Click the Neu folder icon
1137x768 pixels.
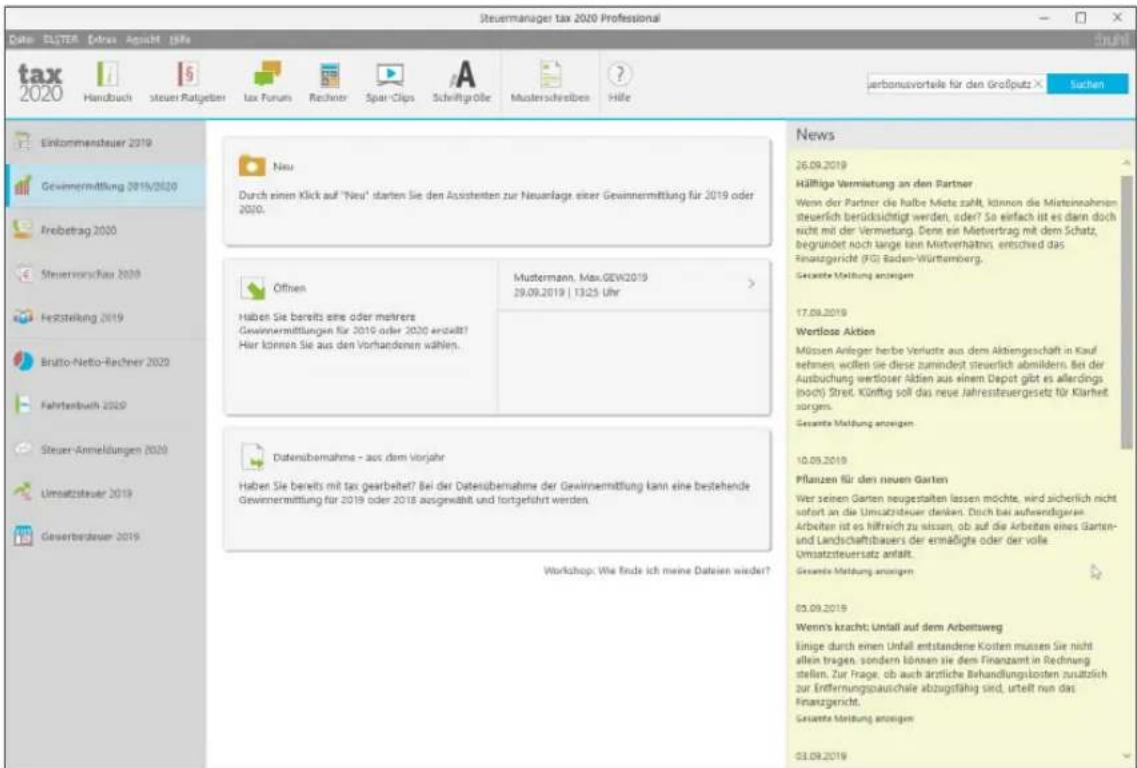252,166
